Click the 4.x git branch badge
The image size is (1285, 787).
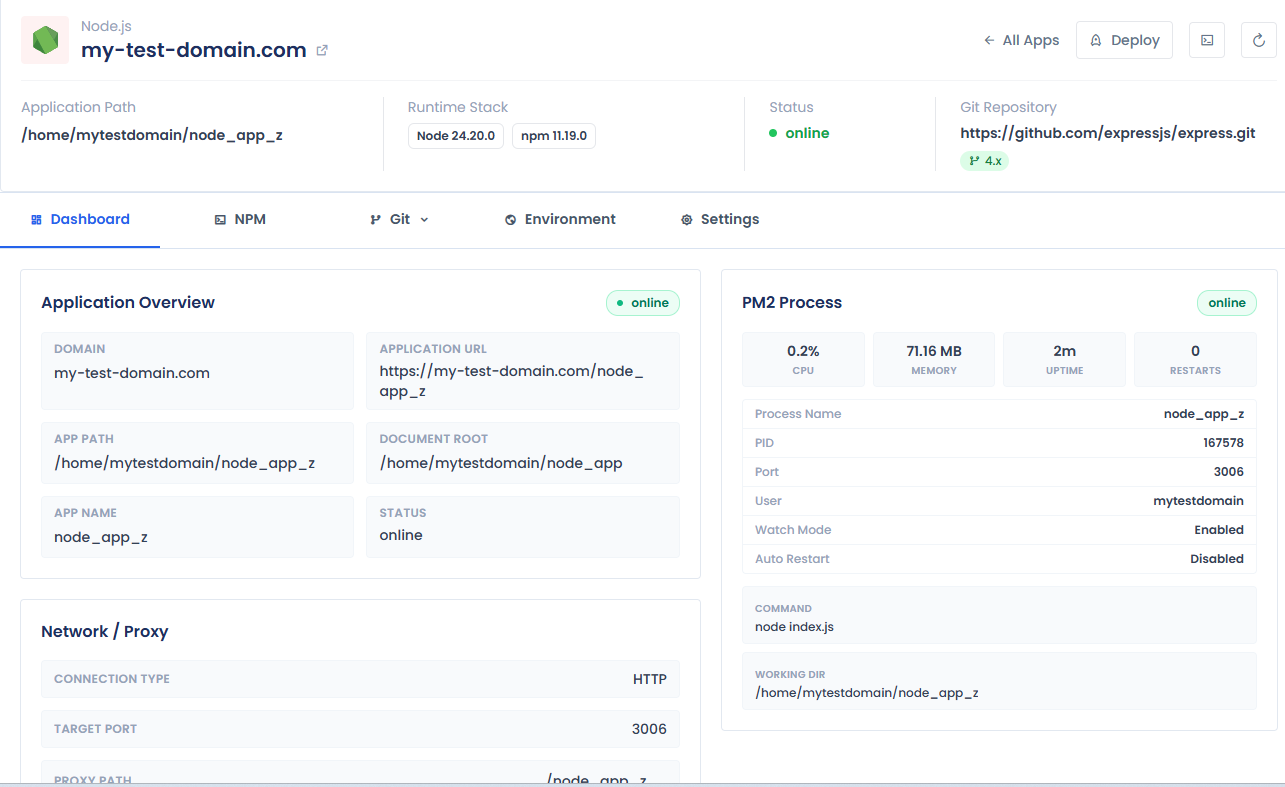point(984,160)
